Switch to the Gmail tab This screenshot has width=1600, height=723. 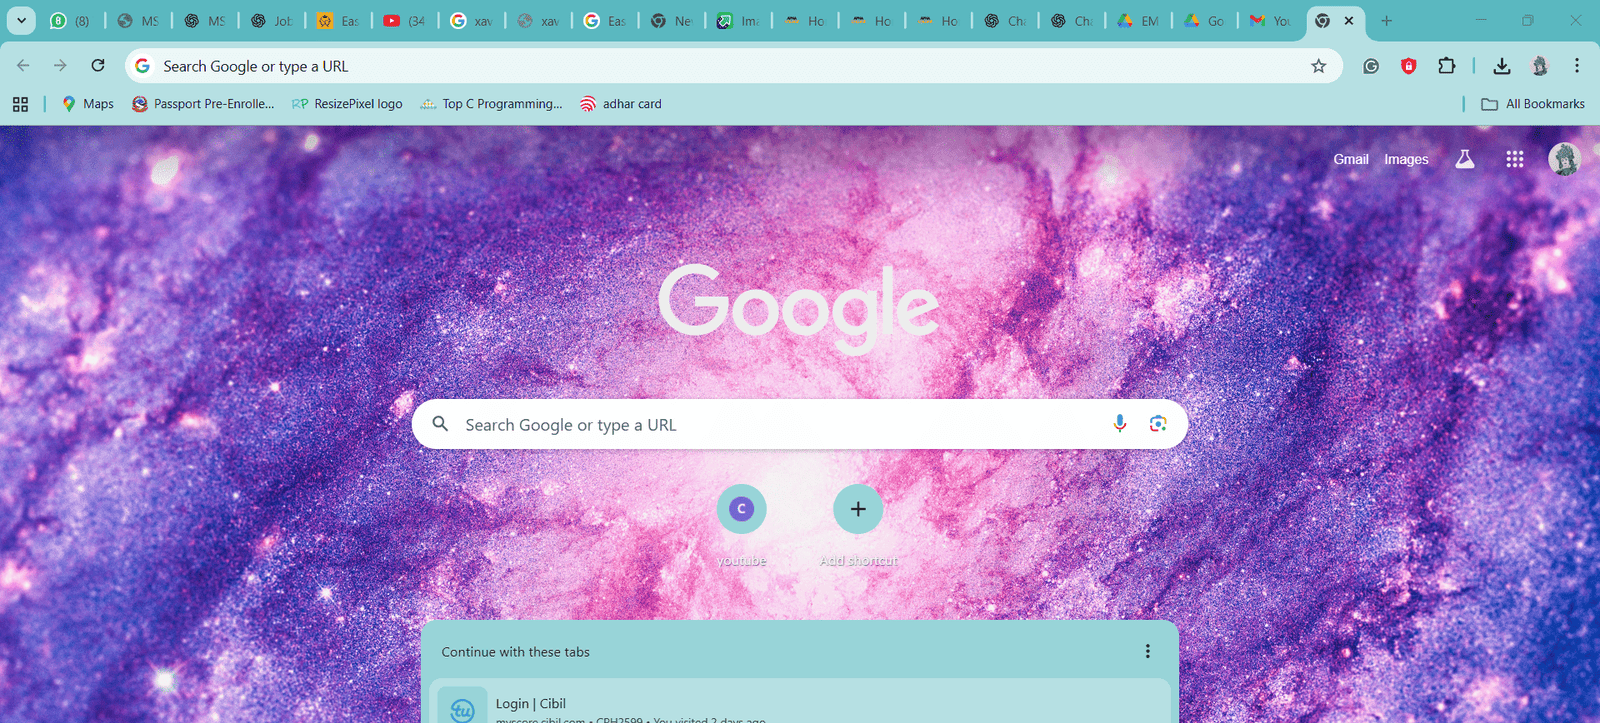coord(1270,20)
